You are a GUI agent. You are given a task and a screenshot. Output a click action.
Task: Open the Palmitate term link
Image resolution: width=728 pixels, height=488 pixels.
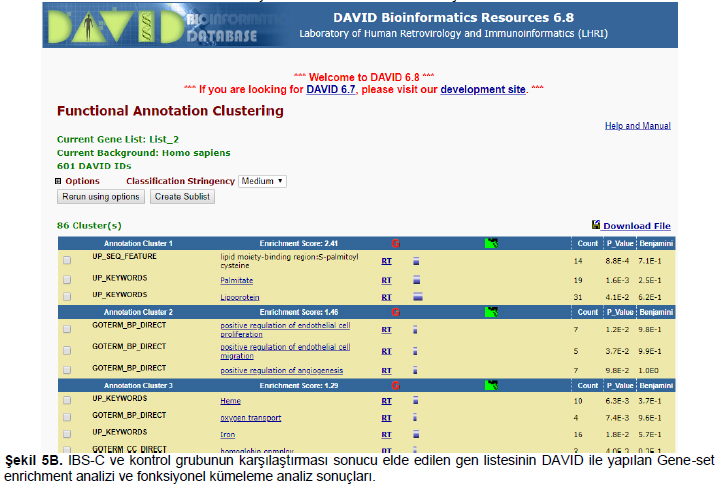(x=237, y=280)
